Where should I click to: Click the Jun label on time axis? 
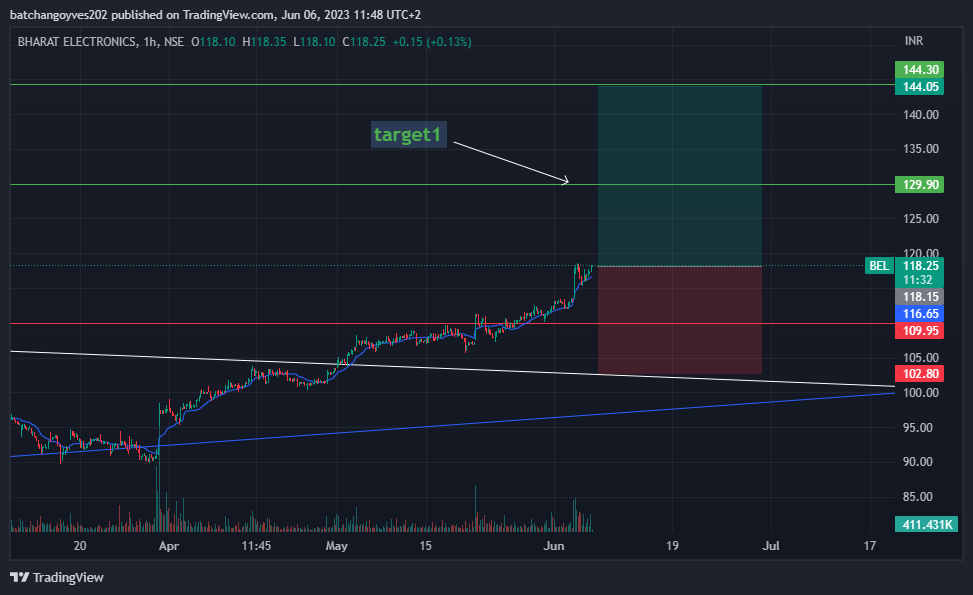[554, 546]
